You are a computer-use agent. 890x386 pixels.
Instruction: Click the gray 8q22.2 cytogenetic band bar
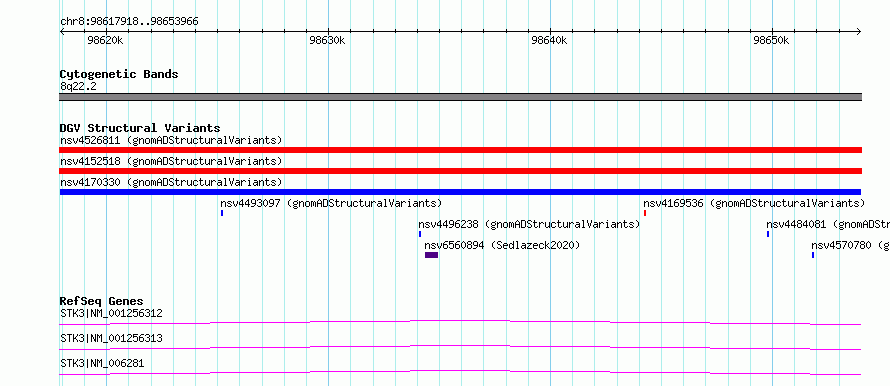pyautogui.click(x=460, y=97)
